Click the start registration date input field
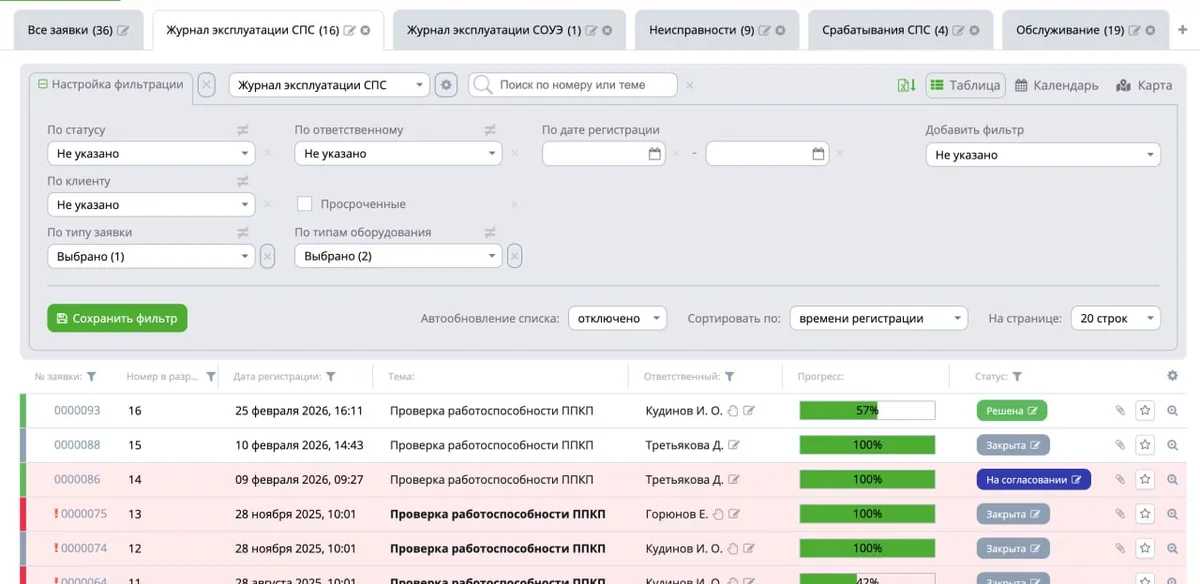1200x584 pixels. [604, 154]
